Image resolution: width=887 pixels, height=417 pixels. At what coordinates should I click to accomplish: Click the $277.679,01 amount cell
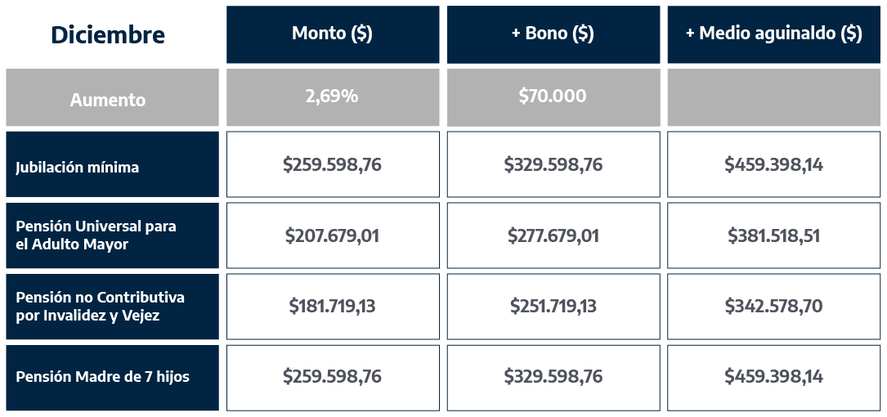click(552, 236)
